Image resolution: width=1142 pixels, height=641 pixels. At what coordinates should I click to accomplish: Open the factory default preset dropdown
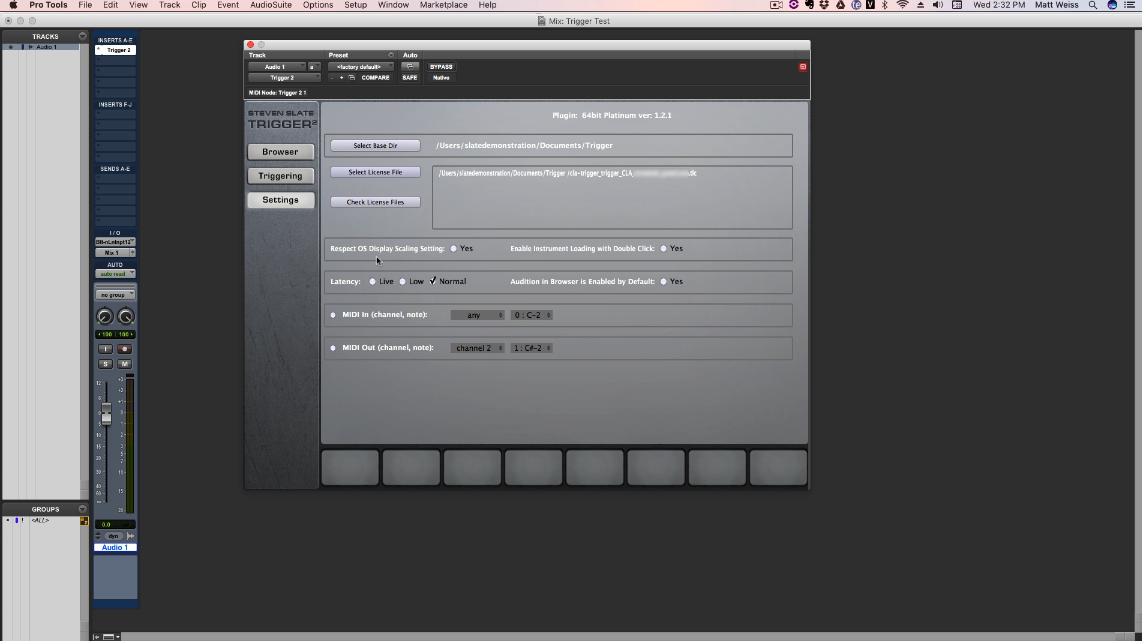coord(361,67)
